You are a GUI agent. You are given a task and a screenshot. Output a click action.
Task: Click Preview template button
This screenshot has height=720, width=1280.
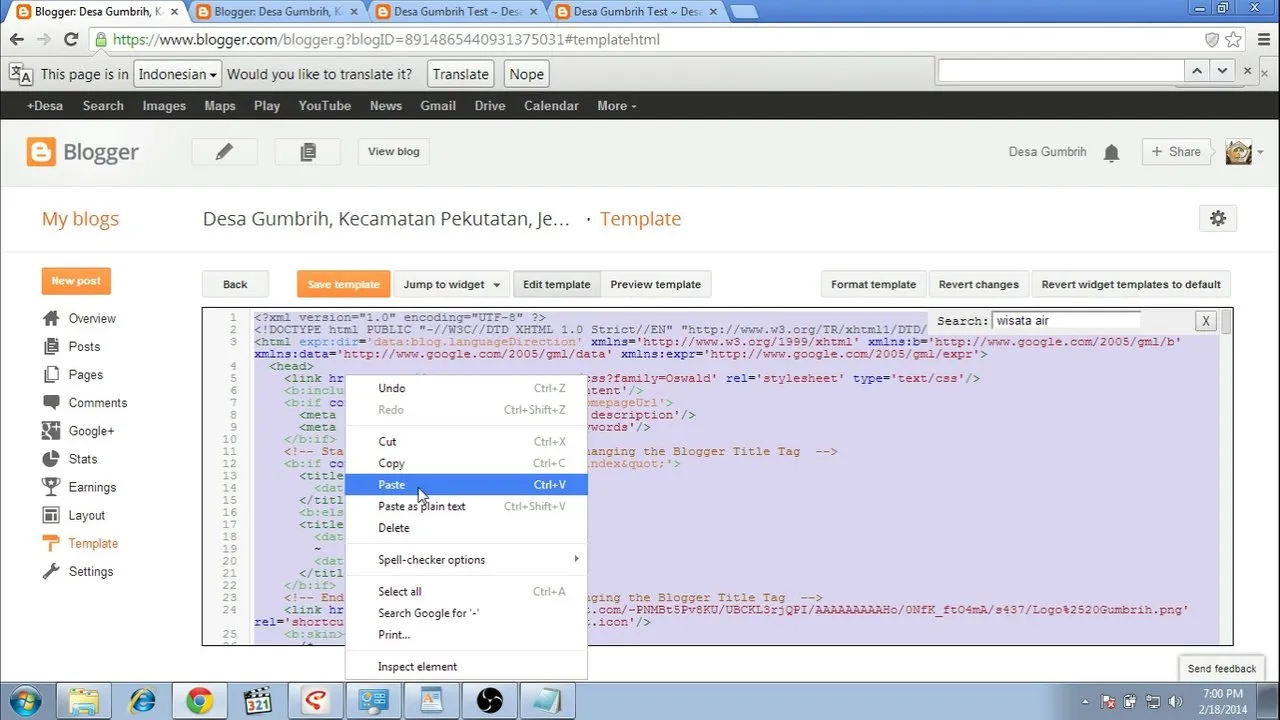pos(656,284)
